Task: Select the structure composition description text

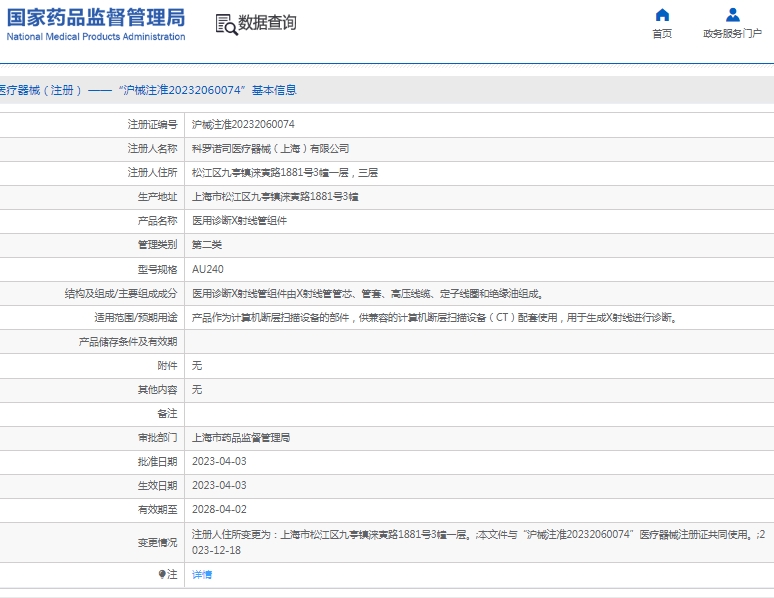Action: point(368,294)
